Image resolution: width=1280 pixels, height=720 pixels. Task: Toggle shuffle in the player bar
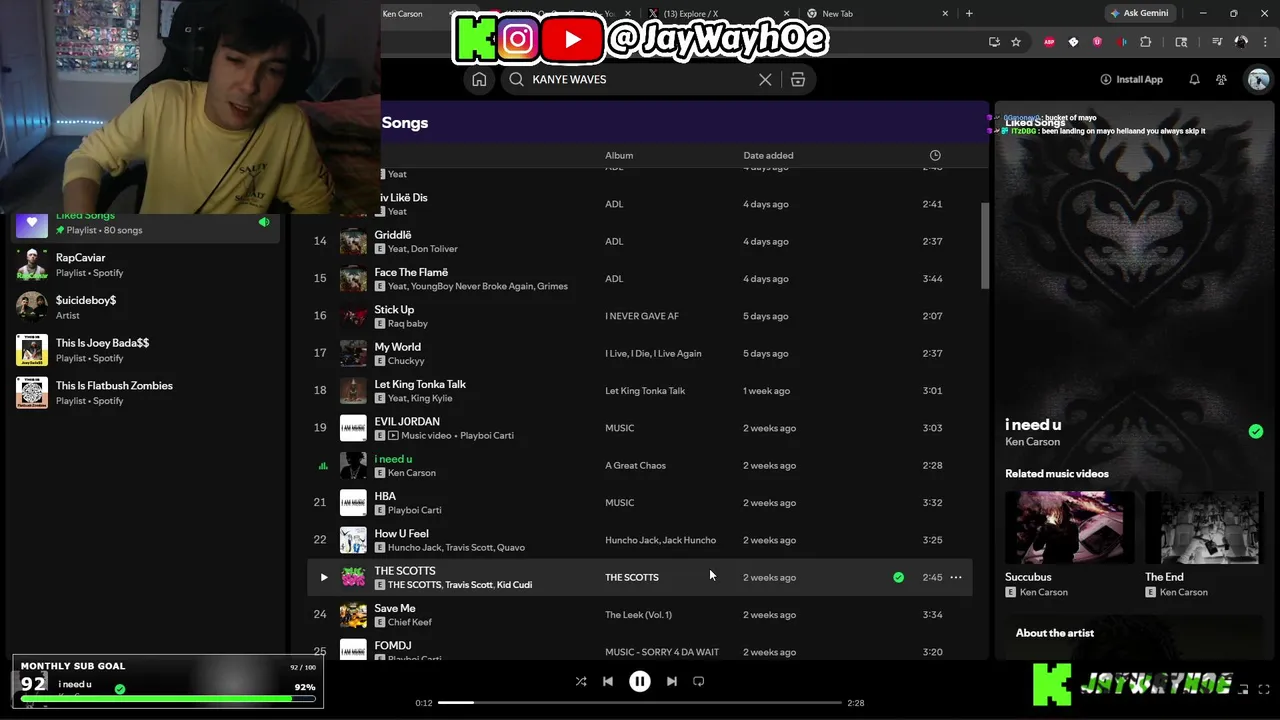[x=581, y=681]
